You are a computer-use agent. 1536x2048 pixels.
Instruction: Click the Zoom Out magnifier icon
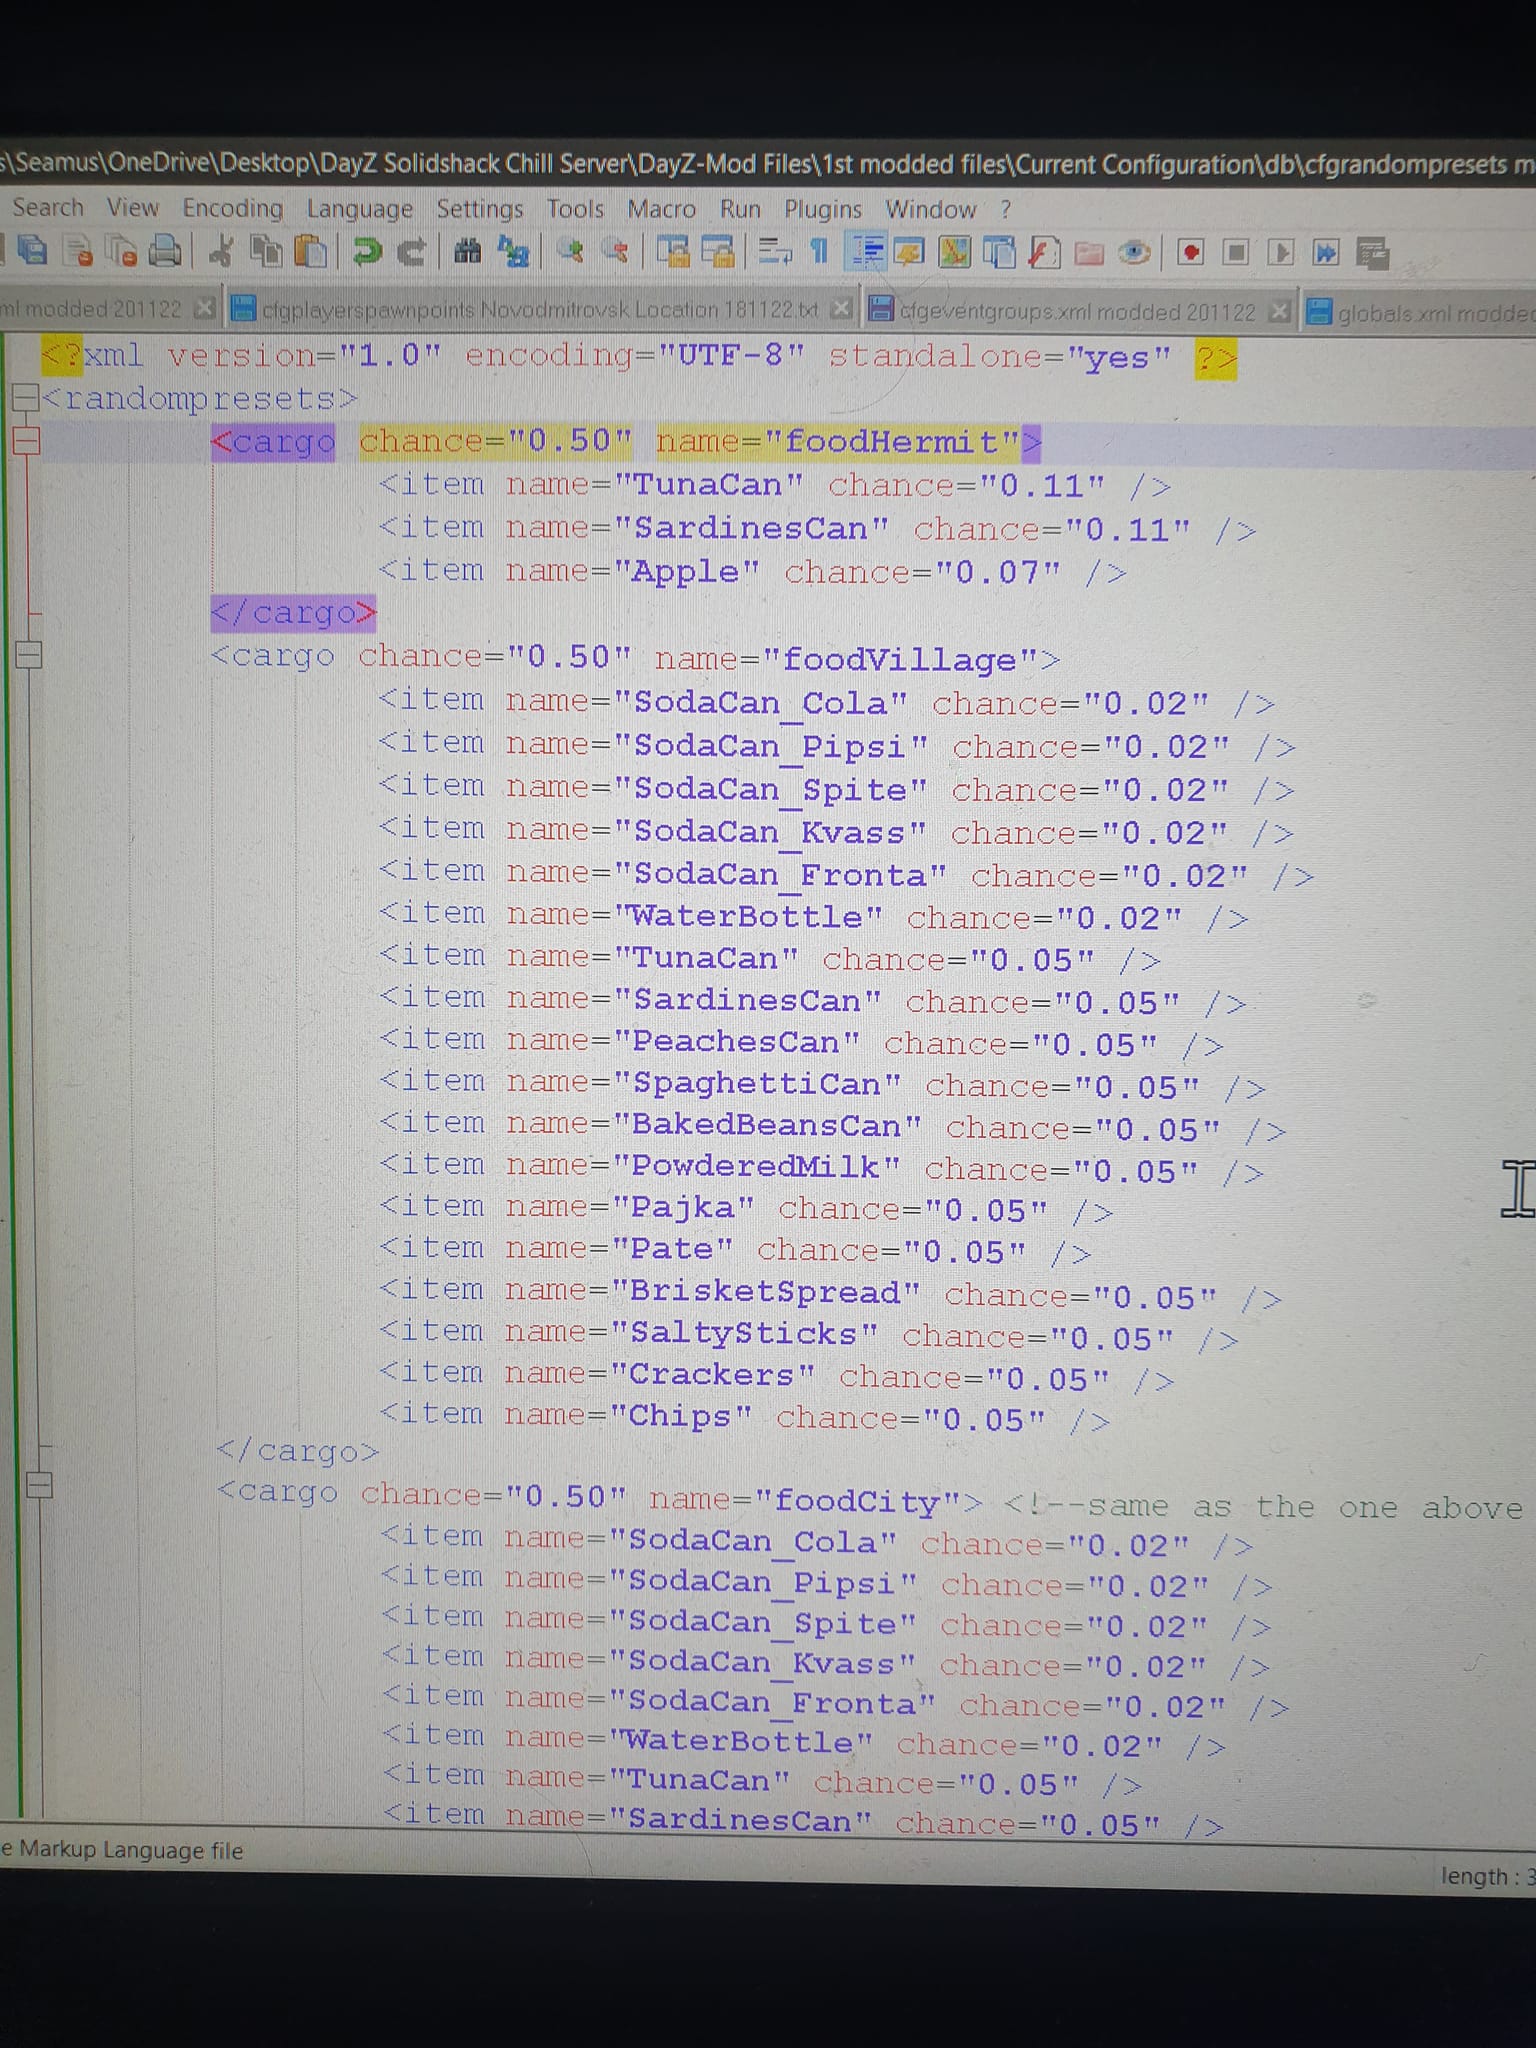616,251
